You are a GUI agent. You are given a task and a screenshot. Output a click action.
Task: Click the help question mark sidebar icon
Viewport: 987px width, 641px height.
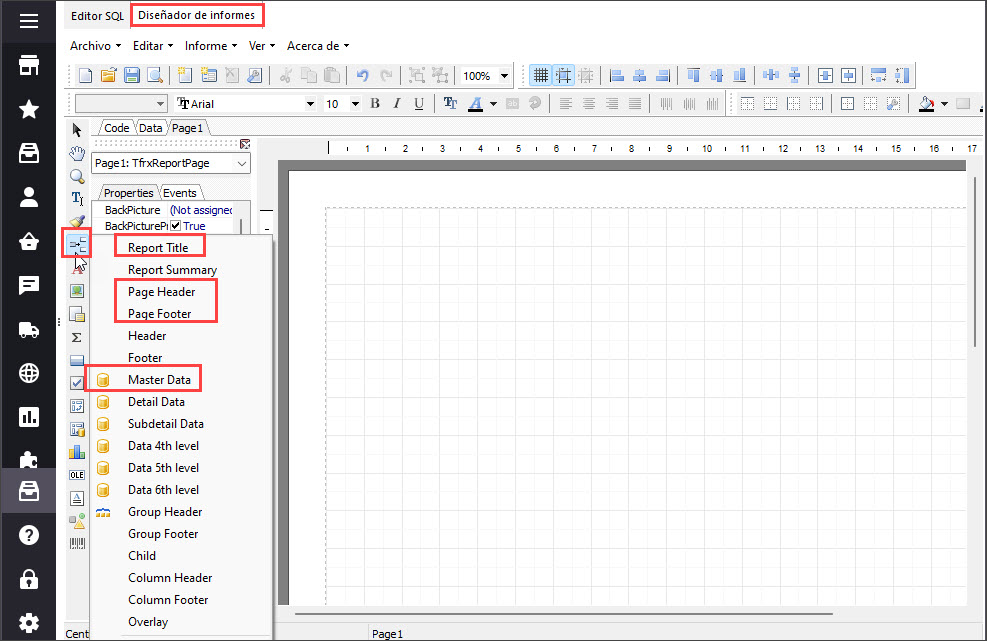tap(28, 535)
